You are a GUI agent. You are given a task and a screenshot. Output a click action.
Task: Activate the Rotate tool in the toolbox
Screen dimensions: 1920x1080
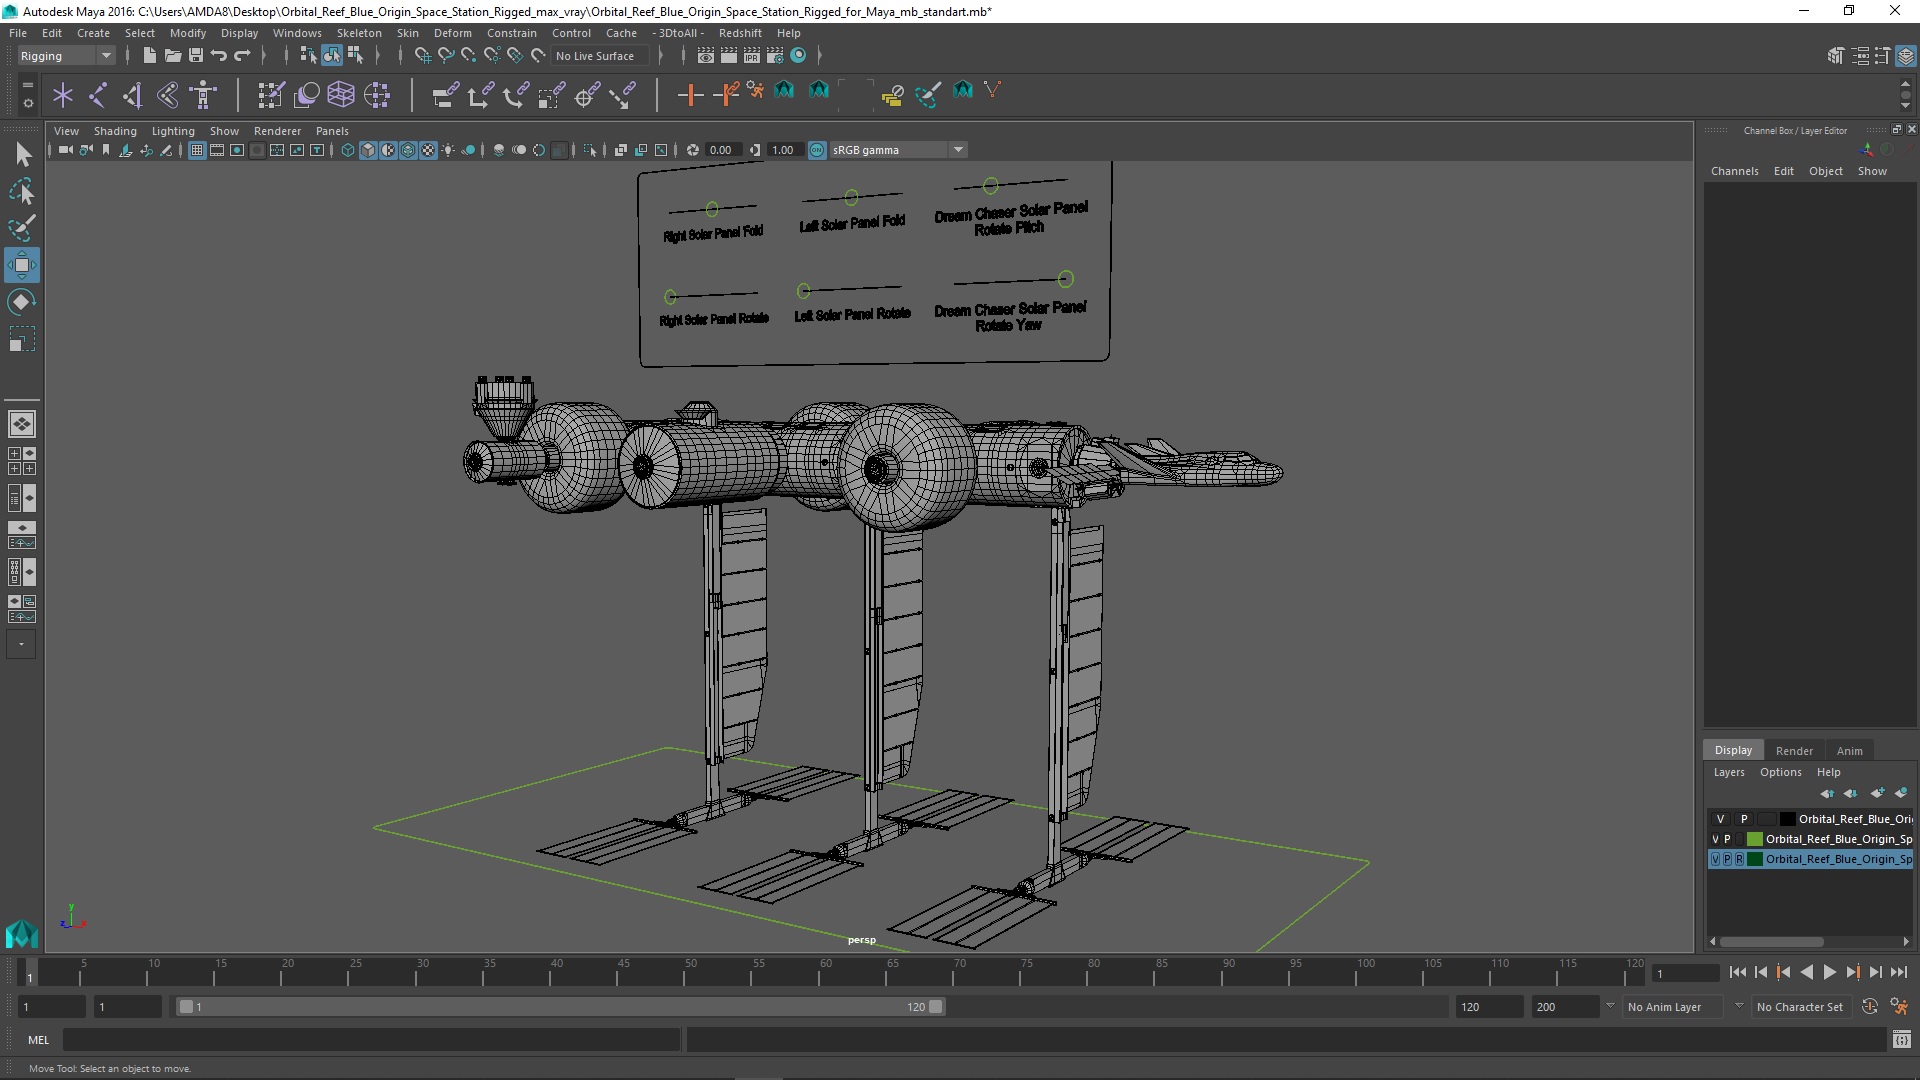pyautogui.click(x=21, y=302)
